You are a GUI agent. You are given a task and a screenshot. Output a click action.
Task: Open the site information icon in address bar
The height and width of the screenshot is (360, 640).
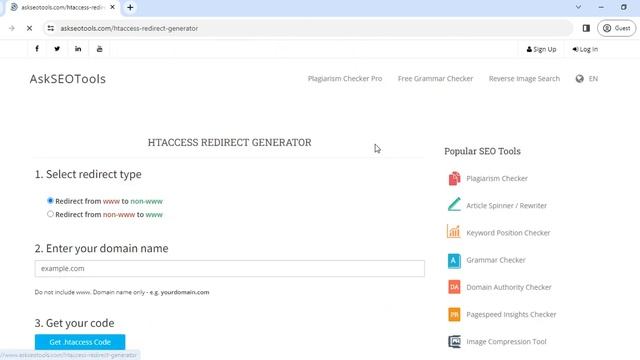click(51, 28)
